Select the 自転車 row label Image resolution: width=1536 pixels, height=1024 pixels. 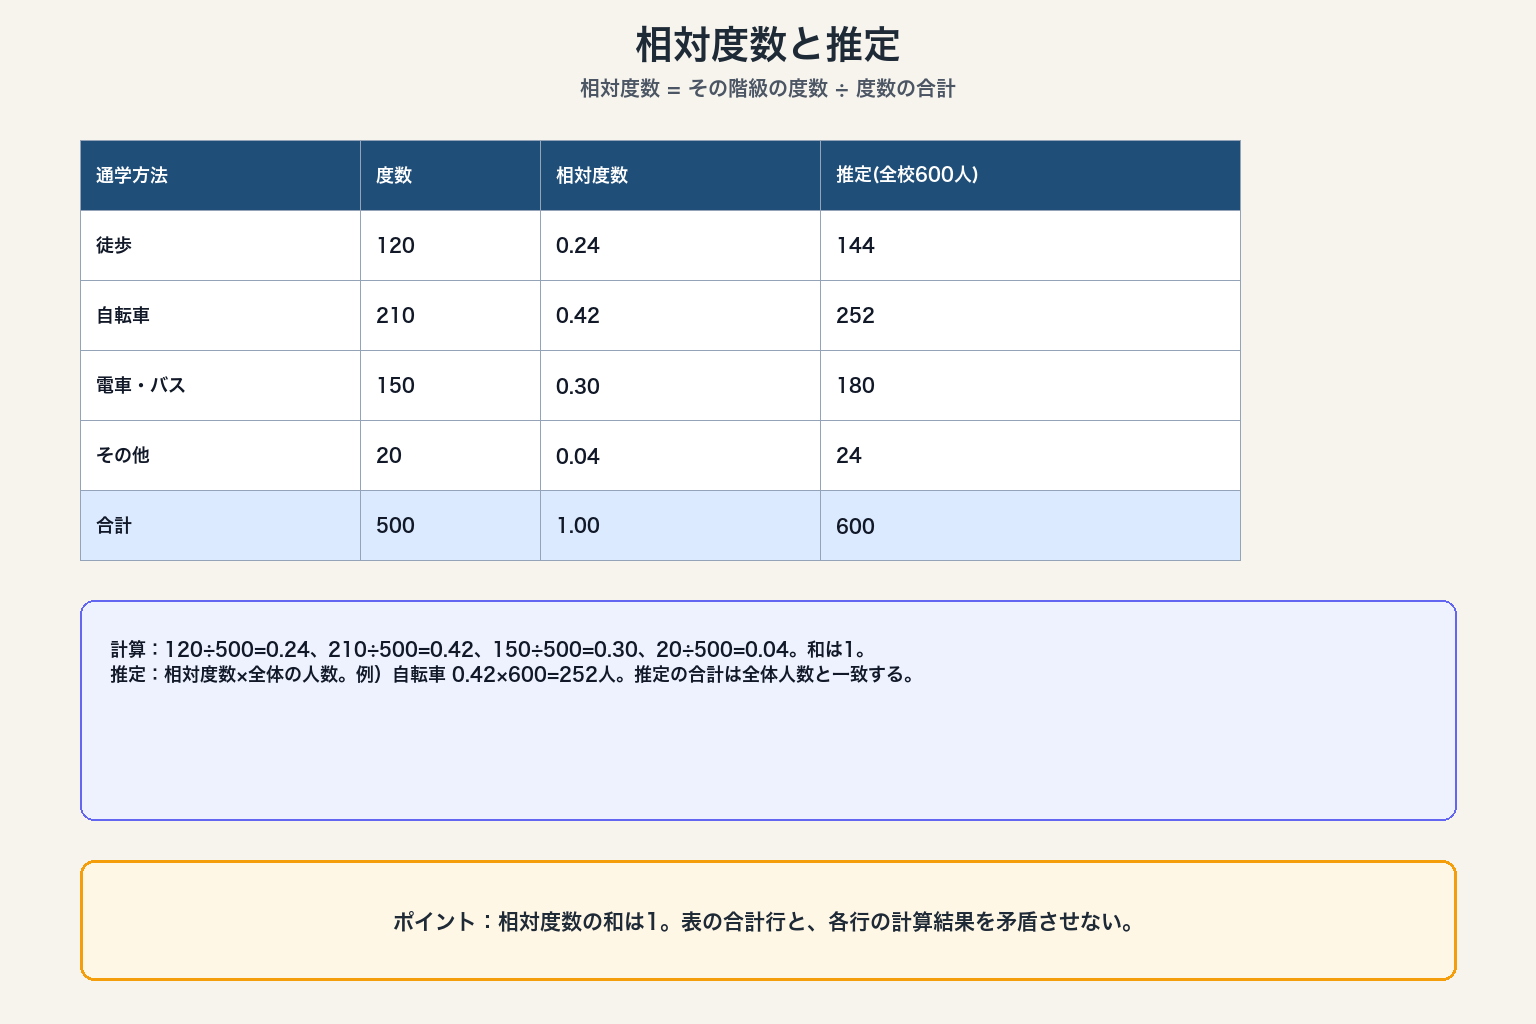point(123,315)
